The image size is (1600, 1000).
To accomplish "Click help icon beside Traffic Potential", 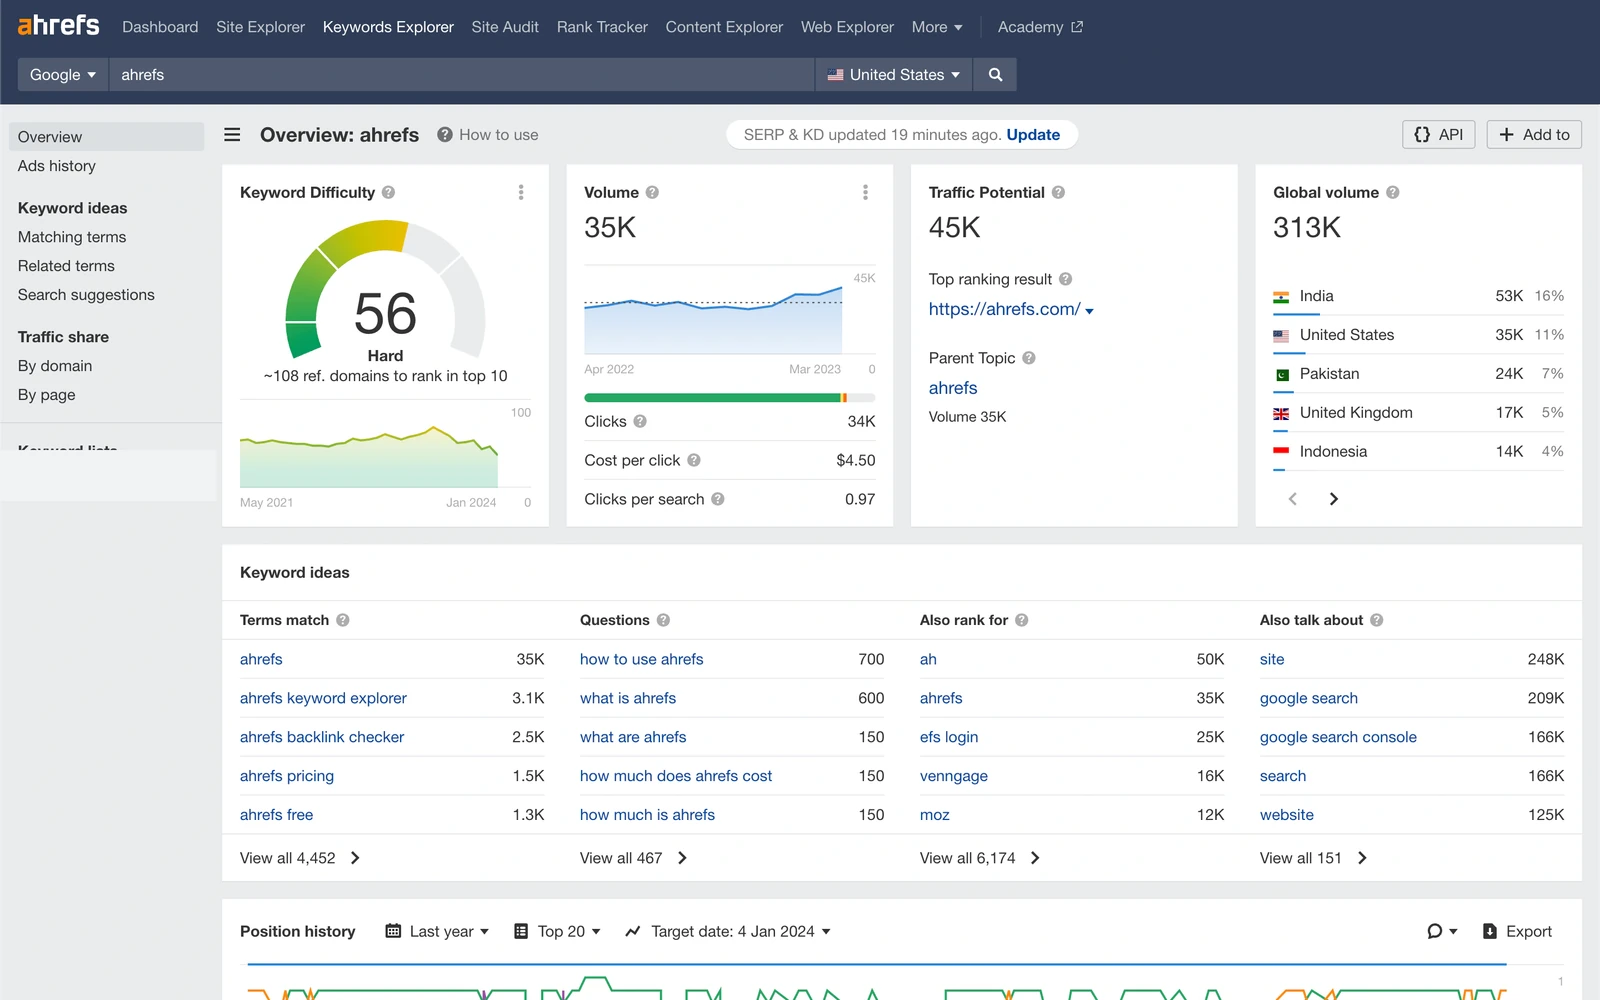I will coord(1058,192).
